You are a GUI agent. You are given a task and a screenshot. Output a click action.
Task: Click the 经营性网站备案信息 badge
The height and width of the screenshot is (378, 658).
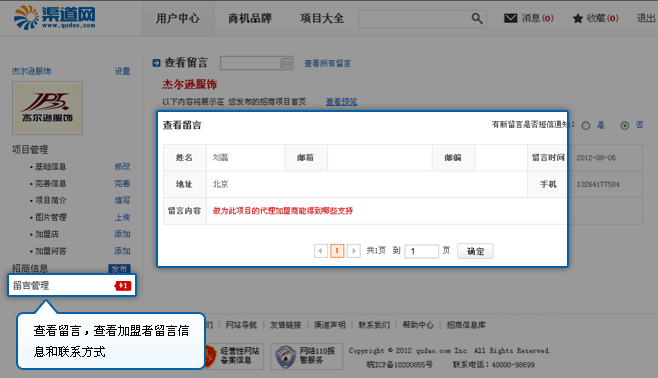pos(234,356)
